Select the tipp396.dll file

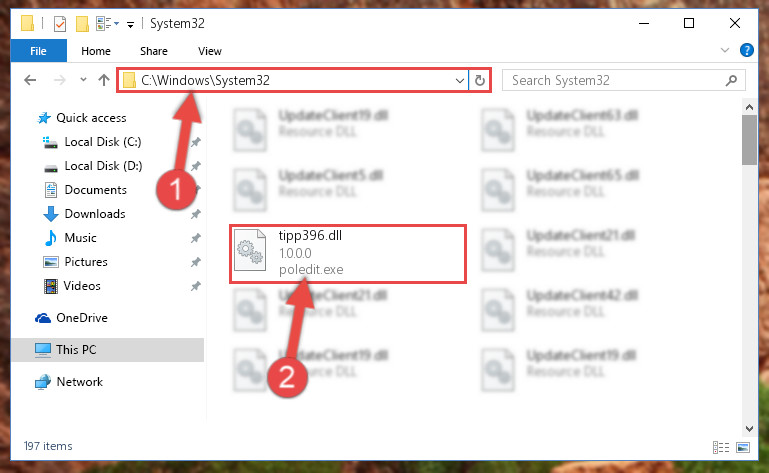(348, 254)
